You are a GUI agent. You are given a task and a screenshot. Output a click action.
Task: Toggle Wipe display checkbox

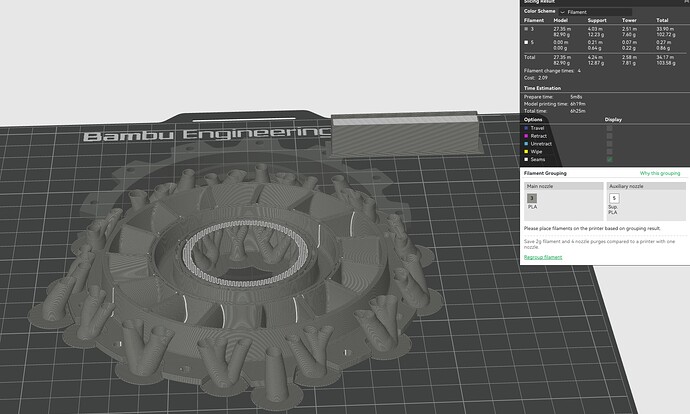point(609,152)
